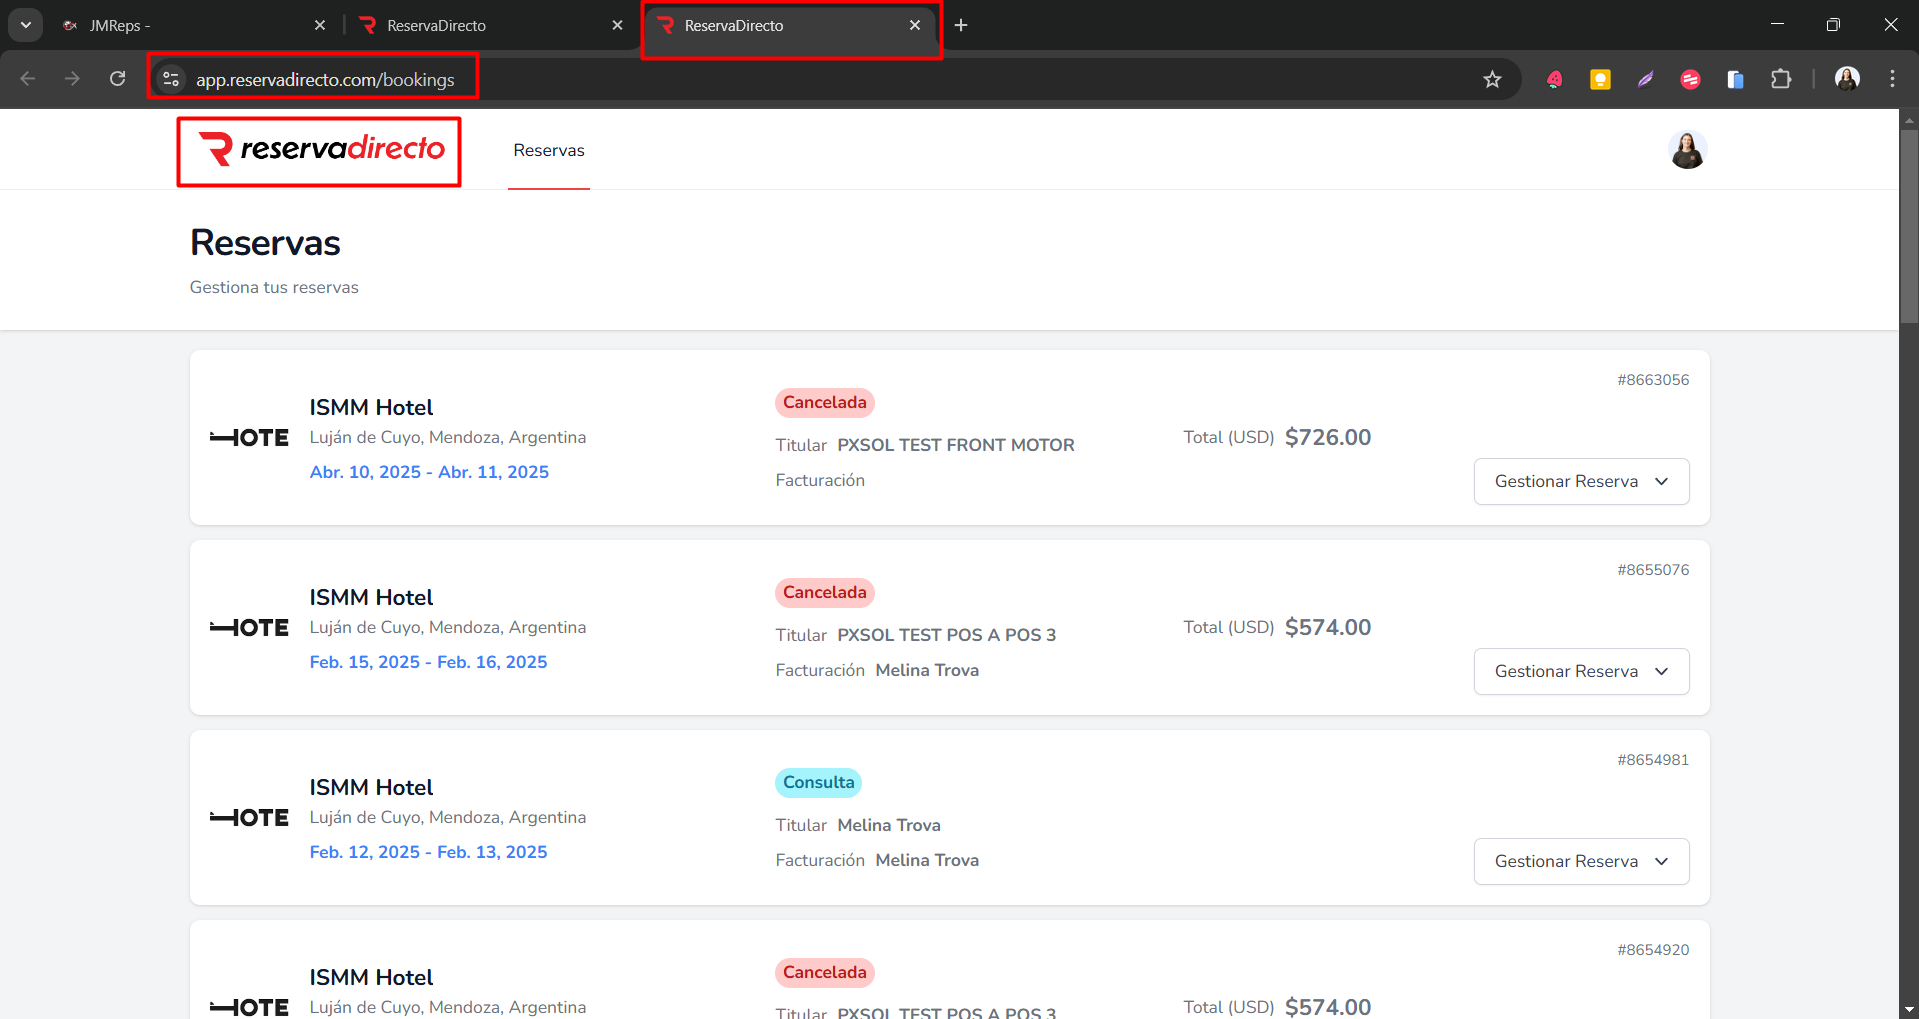Select the Reservas navigation tab
The image size is (1919, 1019).
coord(548,150)
